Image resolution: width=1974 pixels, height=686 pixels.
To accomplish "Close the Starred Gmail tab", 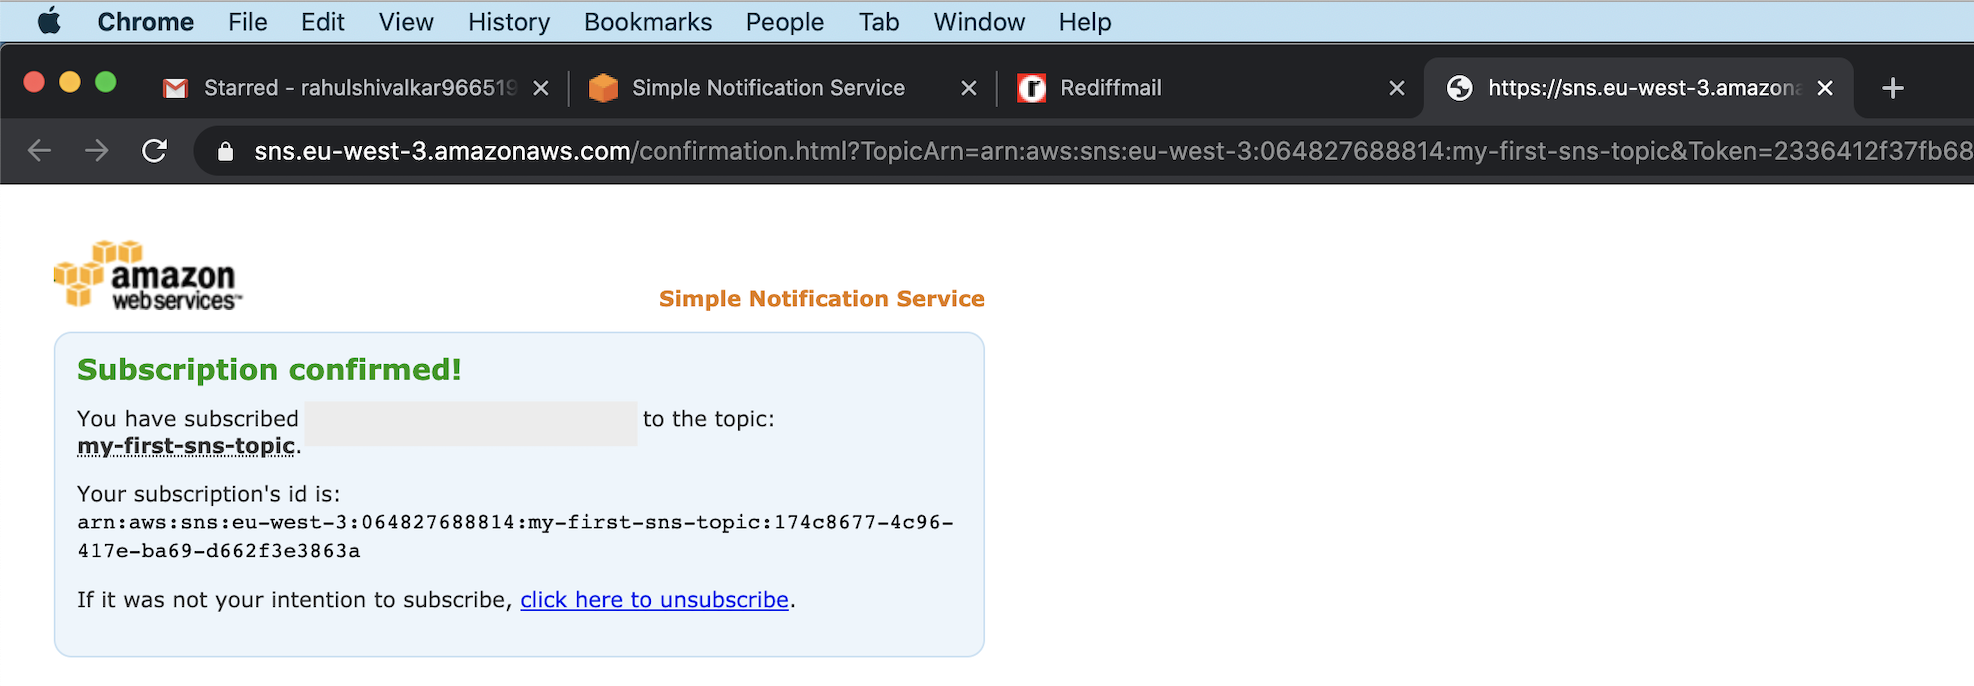I will coord(540,88).
